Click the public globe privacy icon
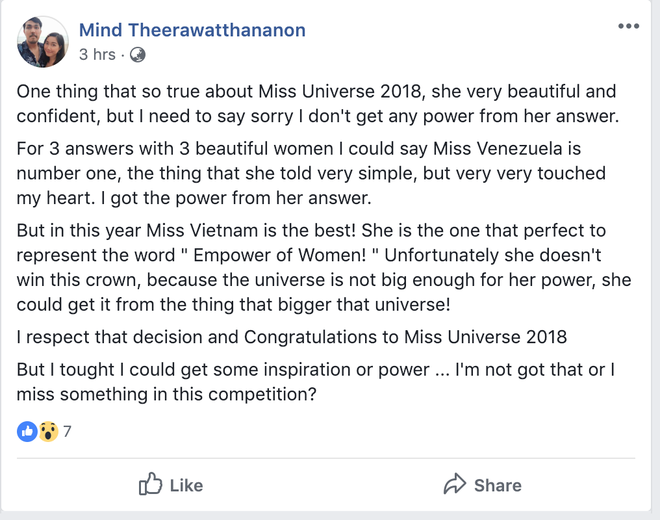 tap(137, 54)
